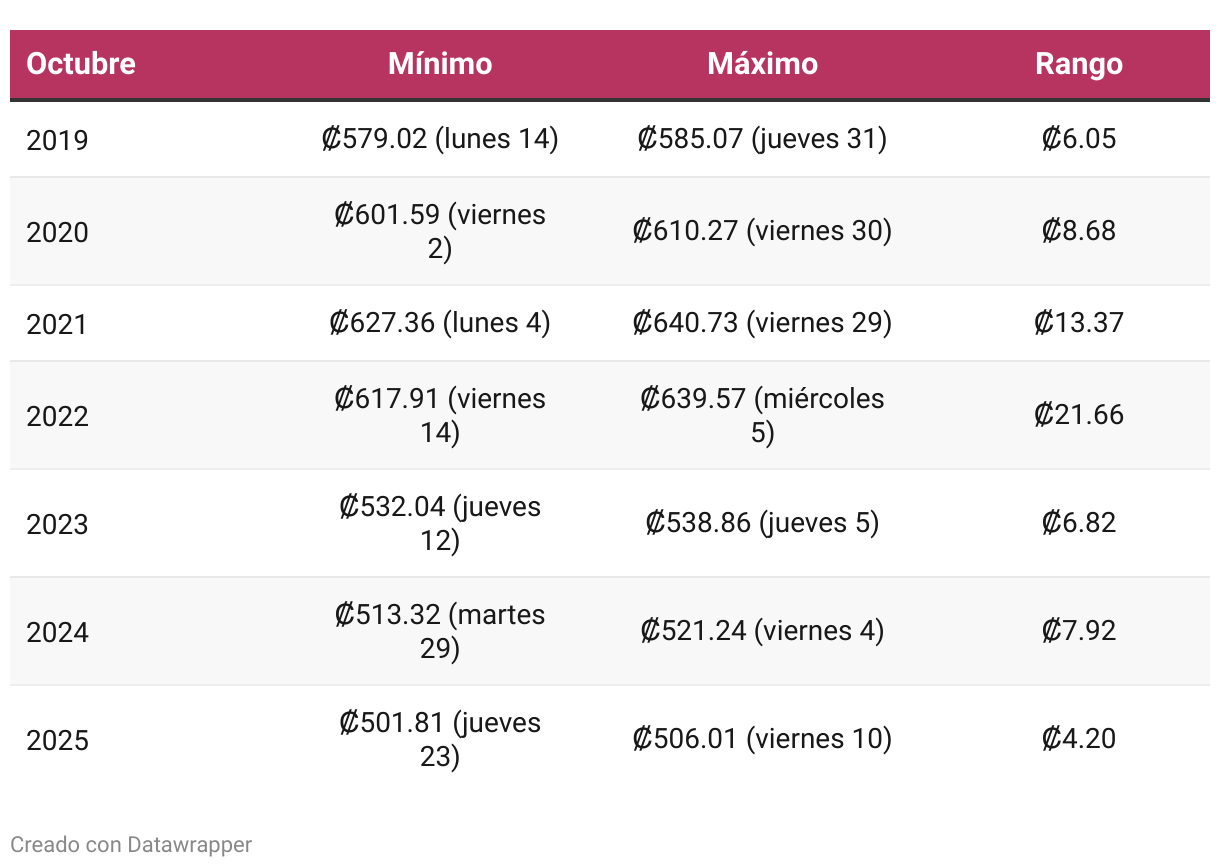Select the 2022 row year cell
1220x868 pixels.
(57, 416)
